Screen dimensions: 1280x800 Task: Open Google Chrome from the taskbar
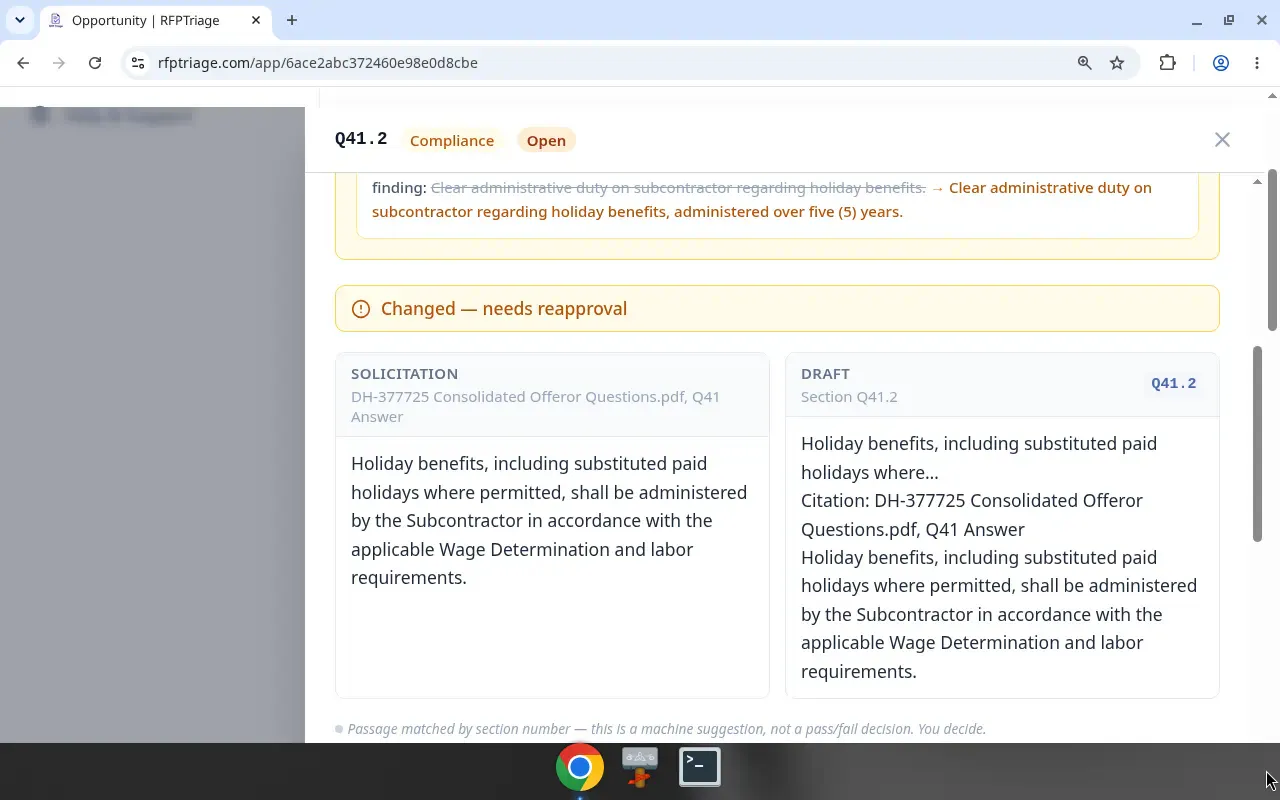[x=580, y=768]
